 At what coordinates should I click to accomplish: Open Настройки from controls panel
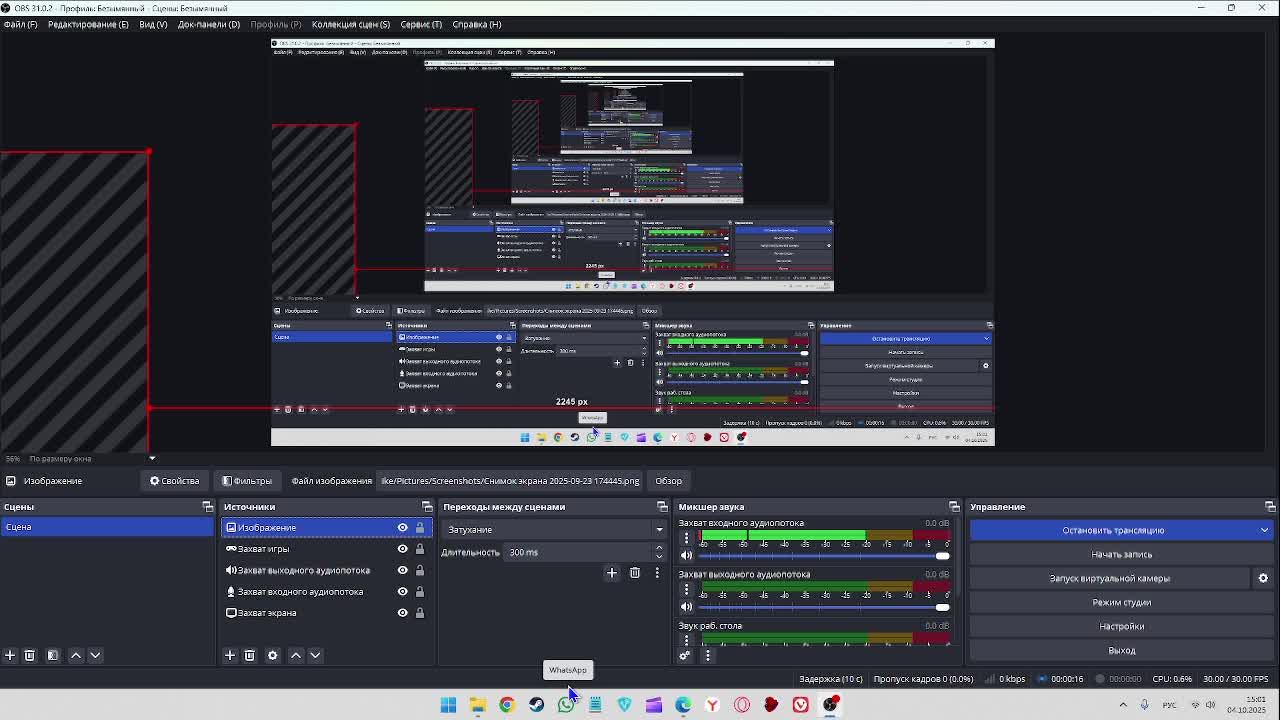point(1122,626)
